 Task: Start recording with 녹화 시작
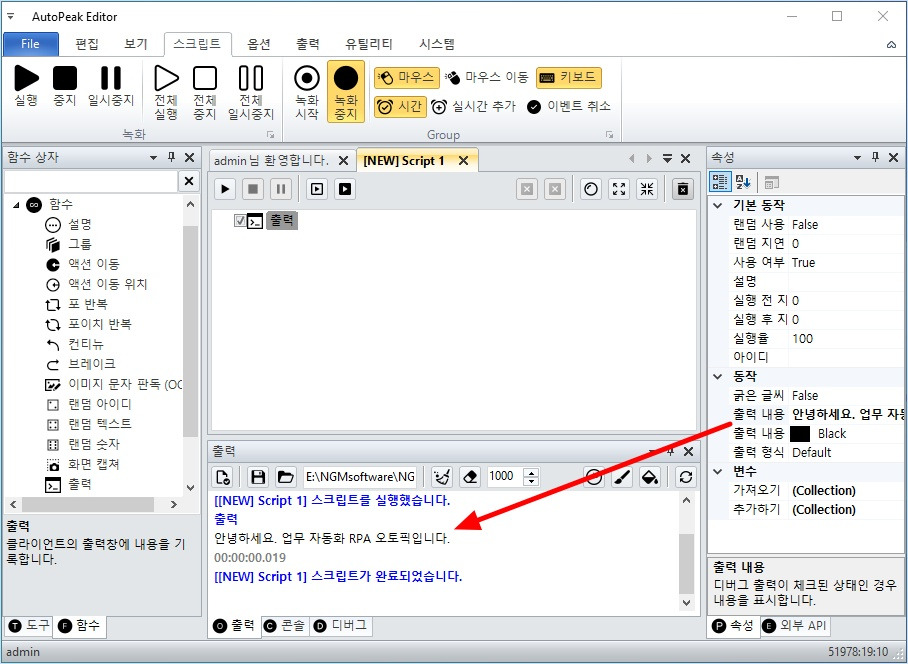click(307, 91)
